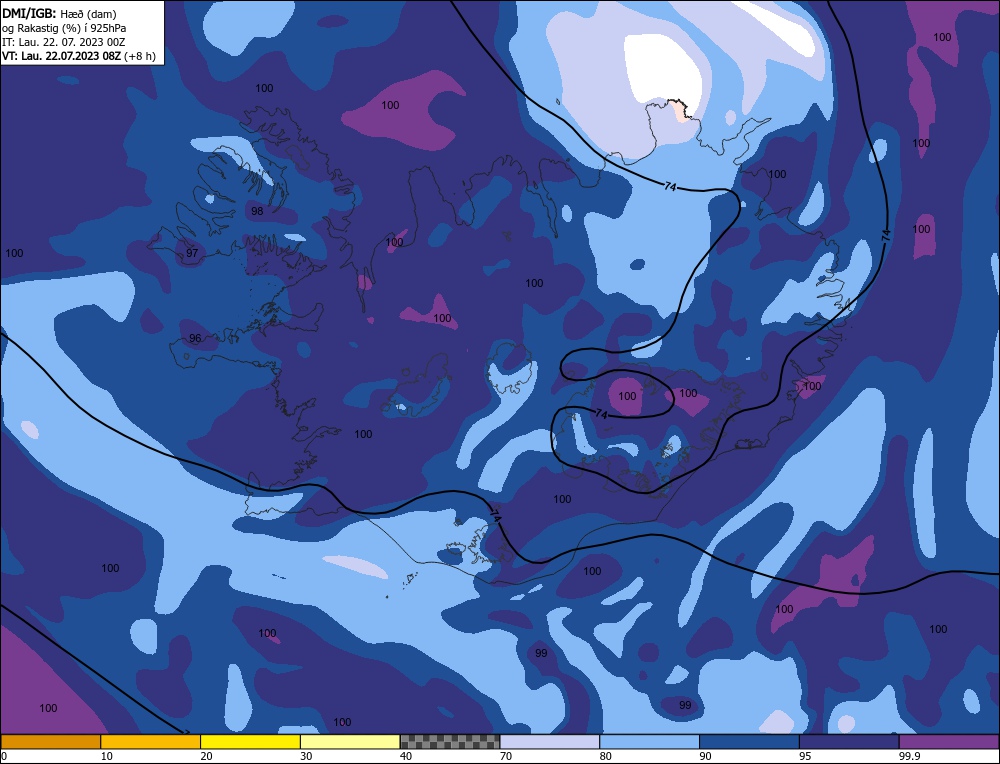Image resolution: width=1000 pixels, height=764 pixels.
Task: Click the "20" legend scale label
Action: [206, 756]
